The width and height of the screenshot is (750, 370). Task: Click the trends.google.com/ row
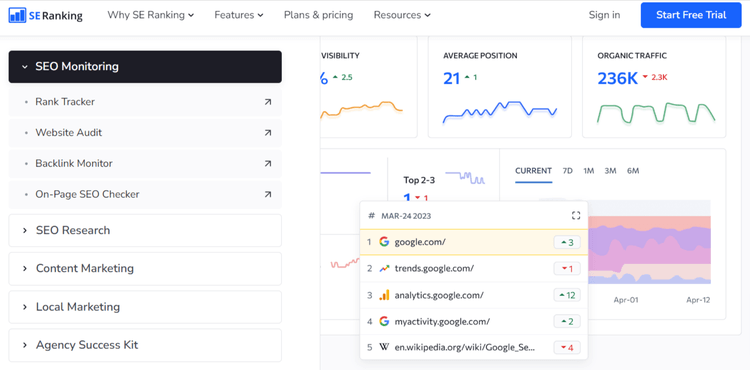pyautogui.click(x=474, y=269)
